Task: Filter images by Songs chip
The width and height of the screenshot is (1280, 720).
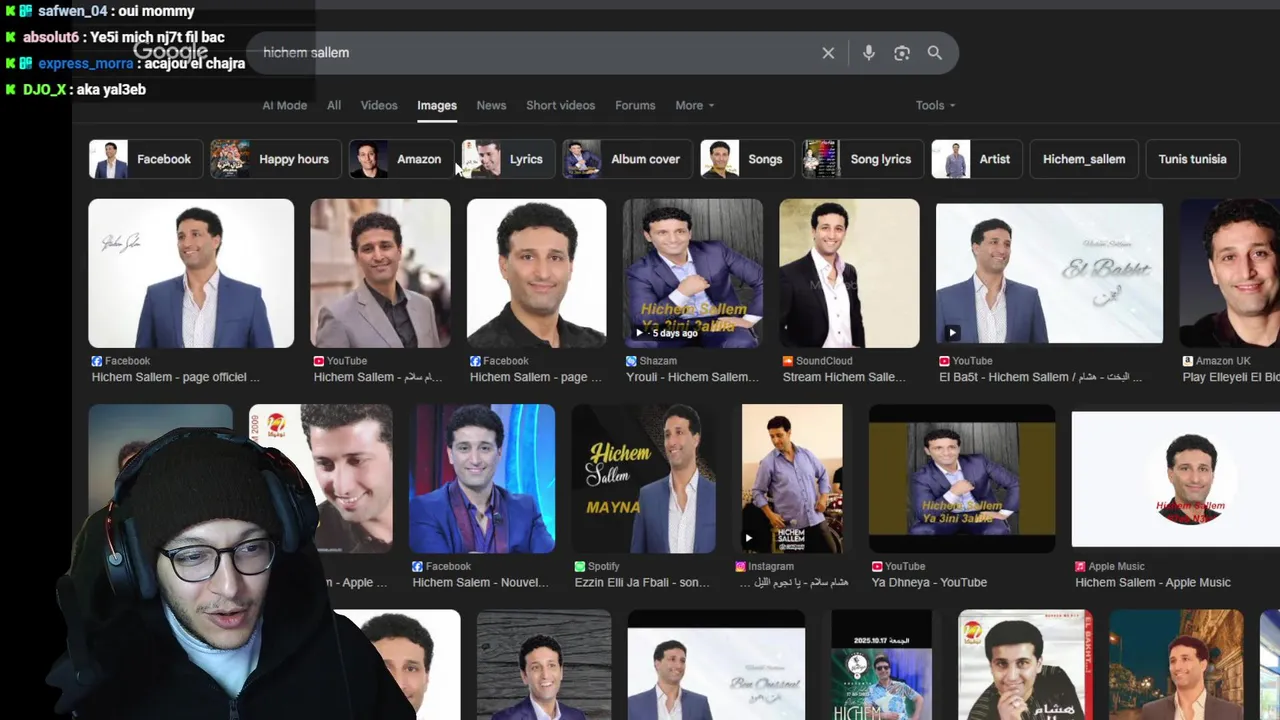Action: click(x=747, y=159)
